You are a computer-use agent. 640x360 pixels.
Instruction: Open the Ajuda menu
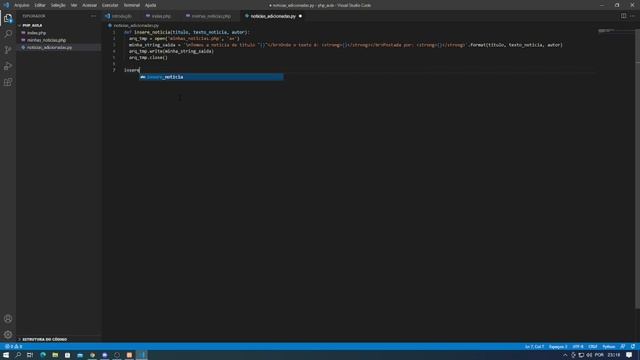coord(151,5)
